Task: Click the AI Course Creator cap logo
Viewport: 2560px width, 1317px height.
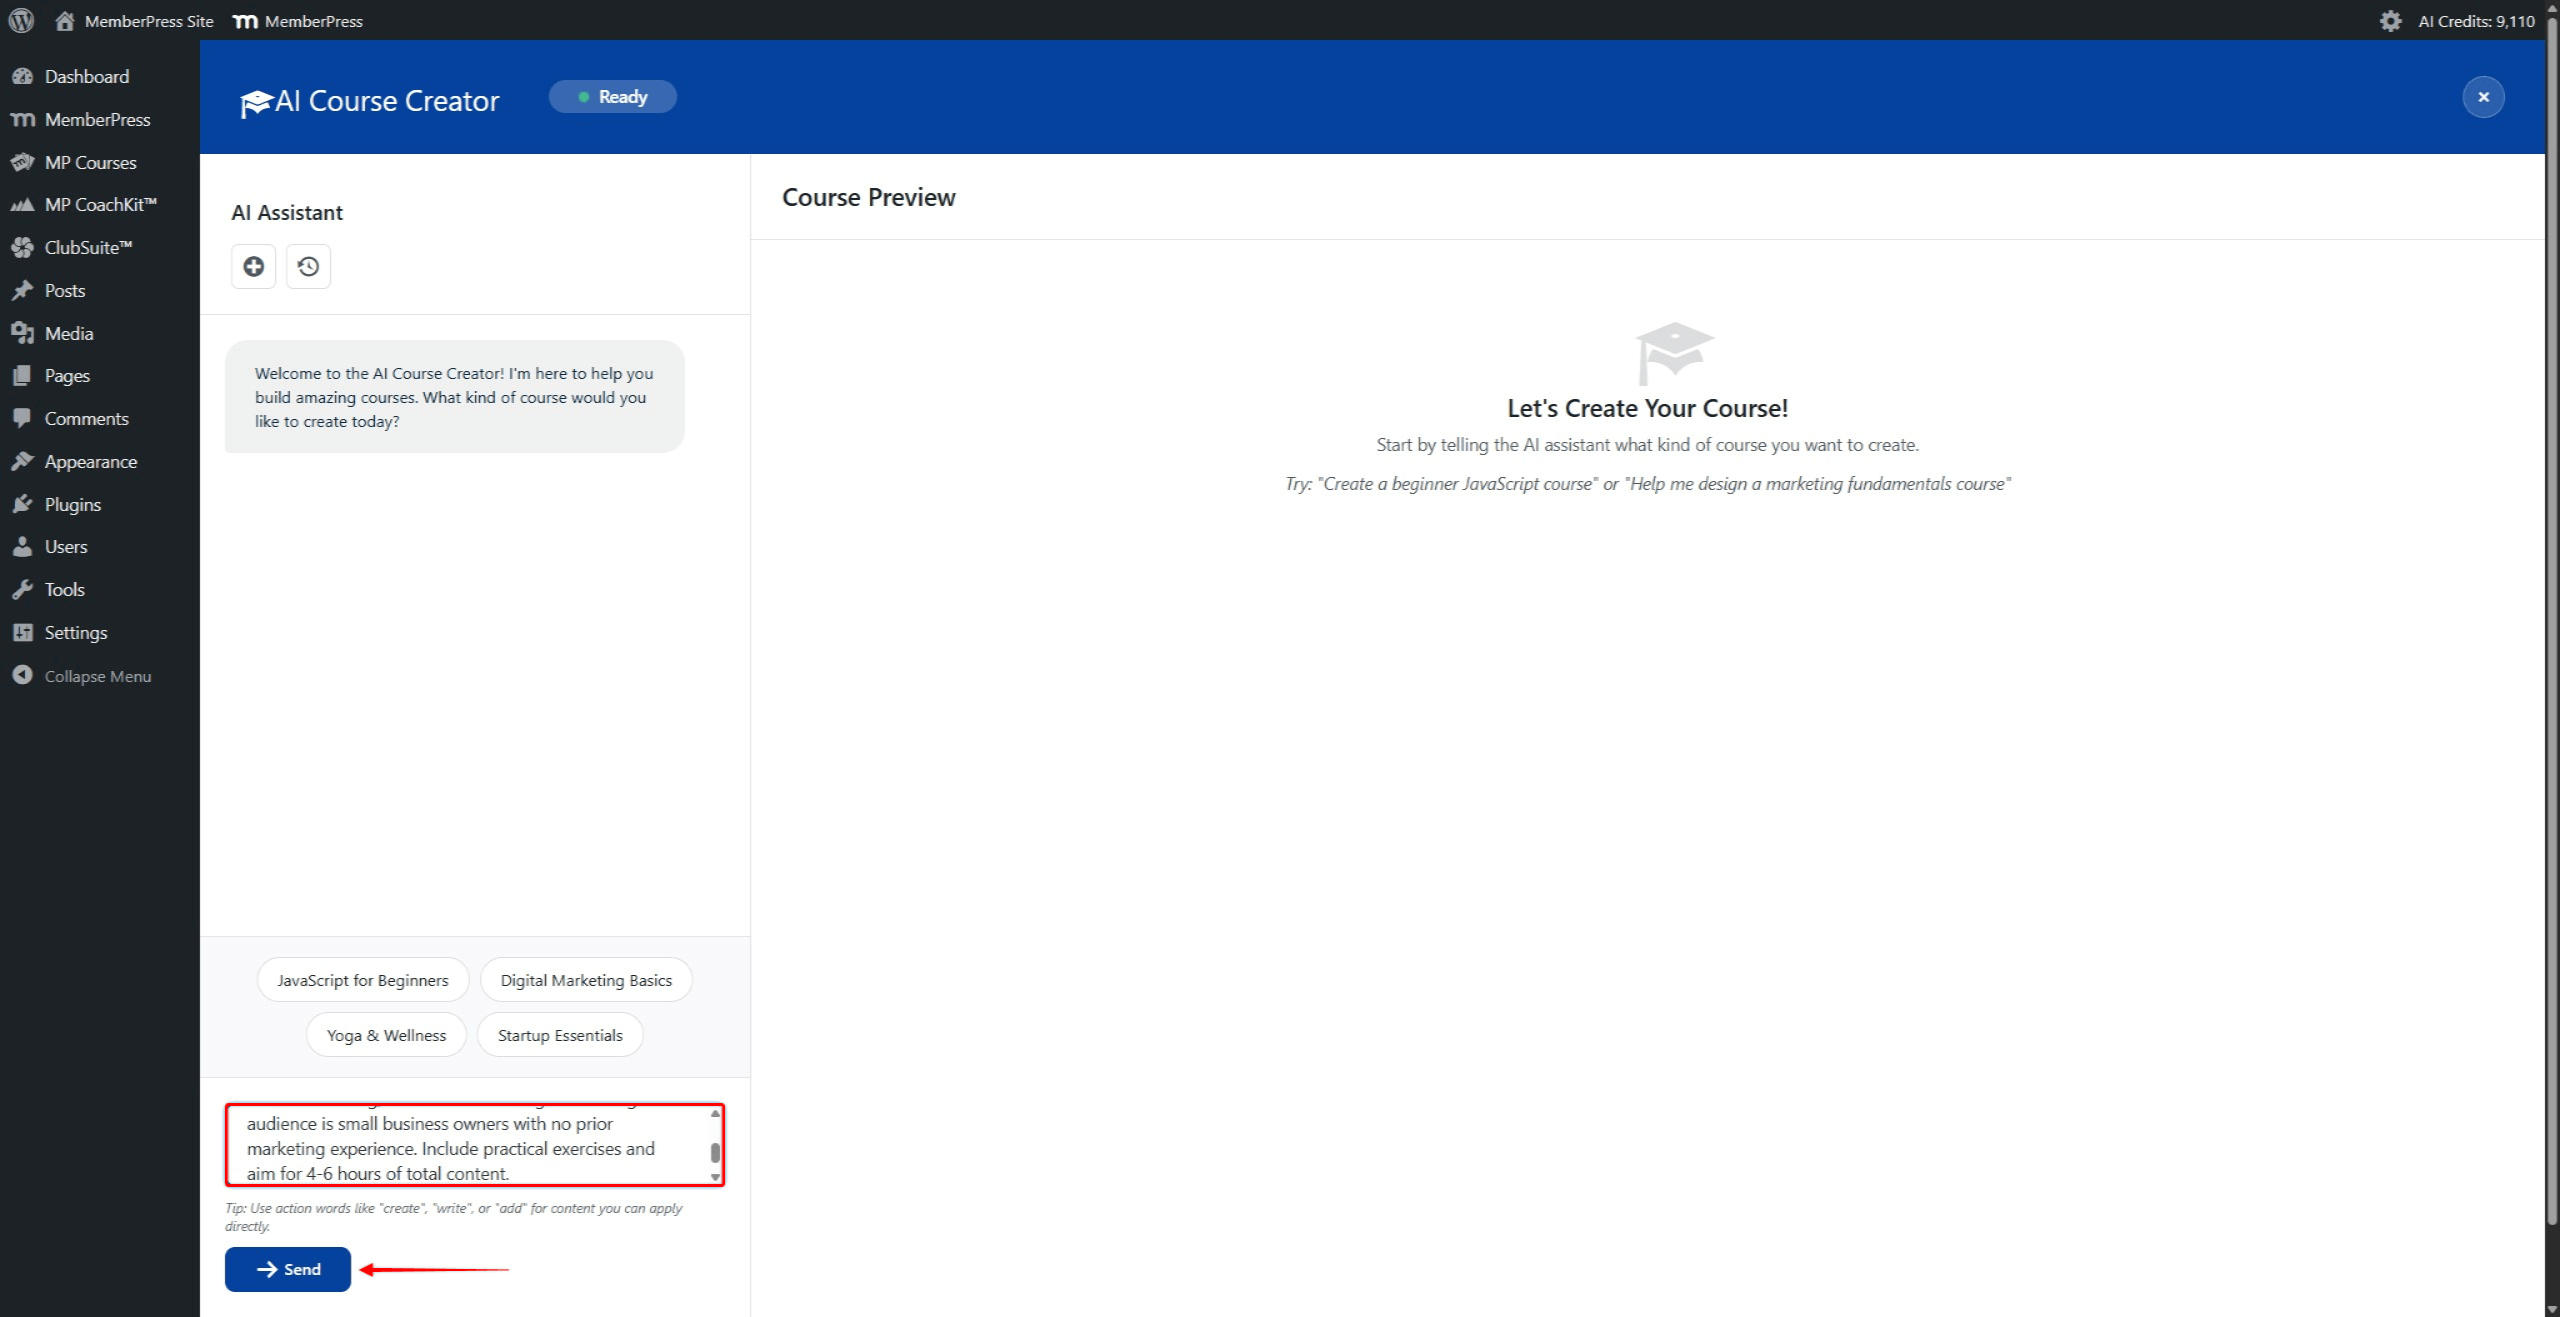Action: pyautogui.click(x=257, y=99)
